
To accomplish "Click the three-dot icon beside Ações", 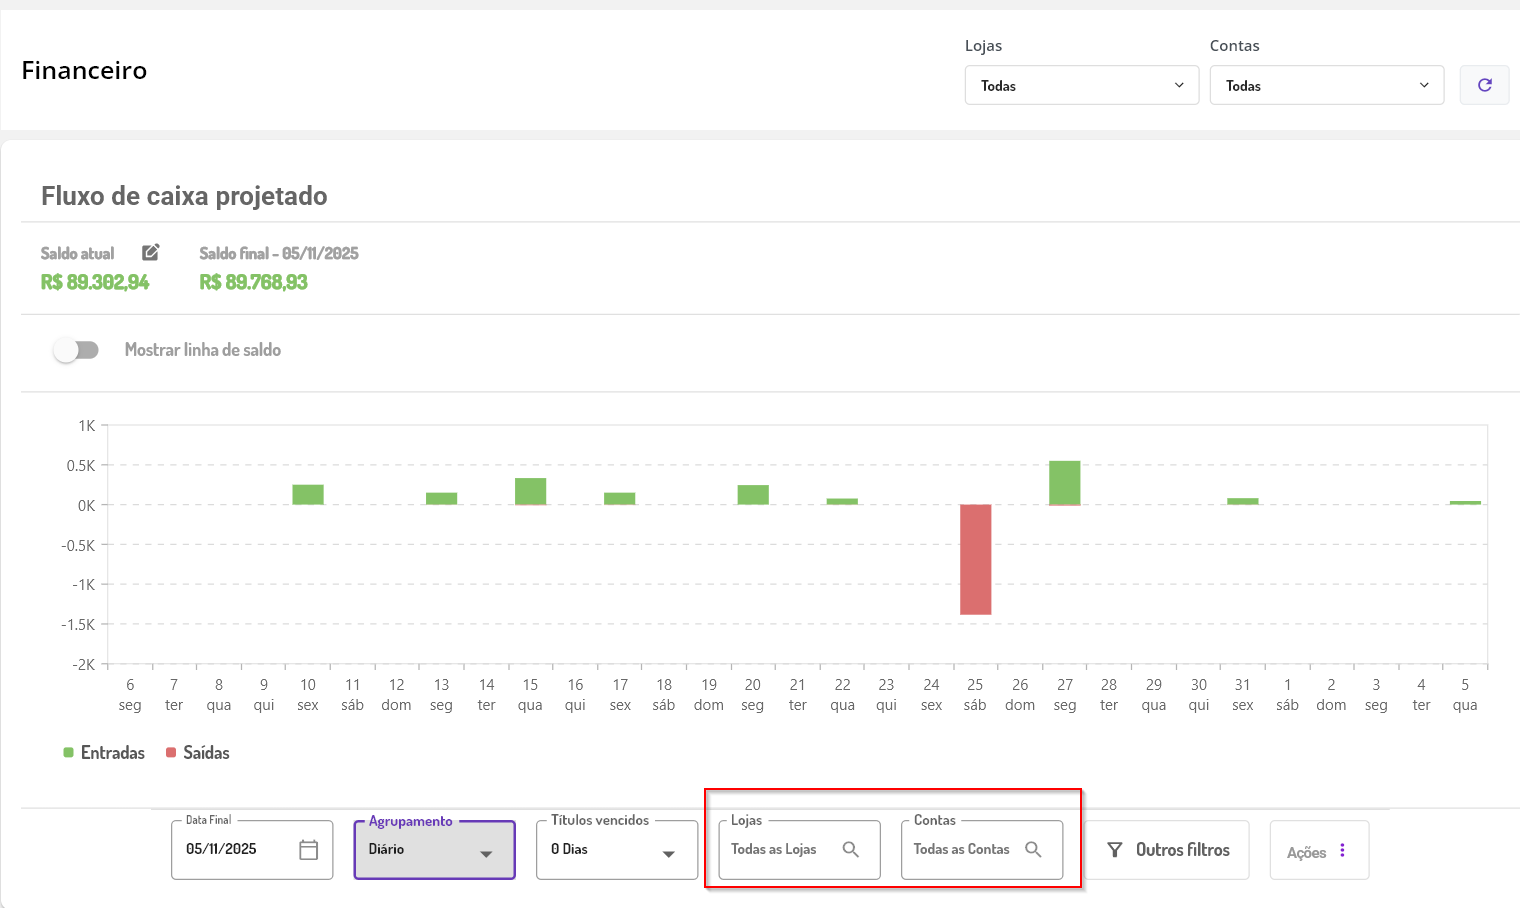I will [1342, 850].
